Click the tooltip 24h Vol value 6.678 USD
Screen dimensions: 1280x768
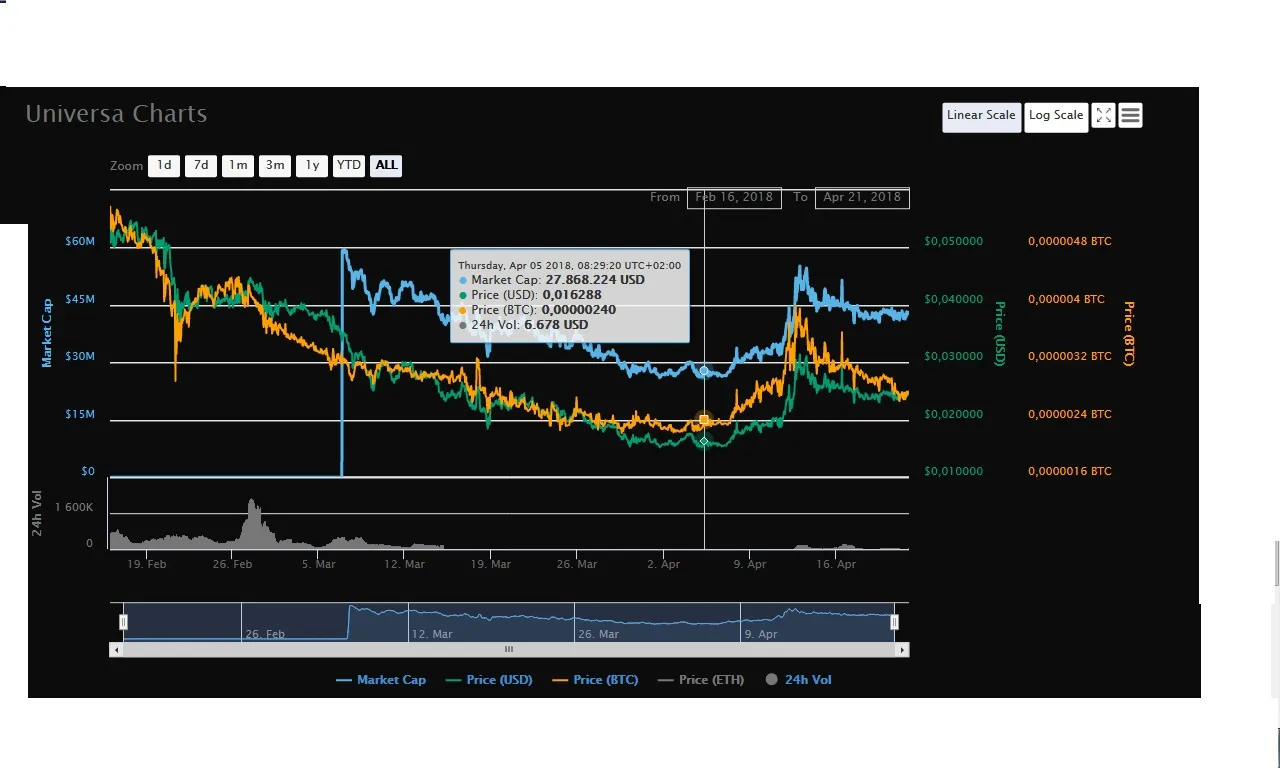click(x=556, y=325)
